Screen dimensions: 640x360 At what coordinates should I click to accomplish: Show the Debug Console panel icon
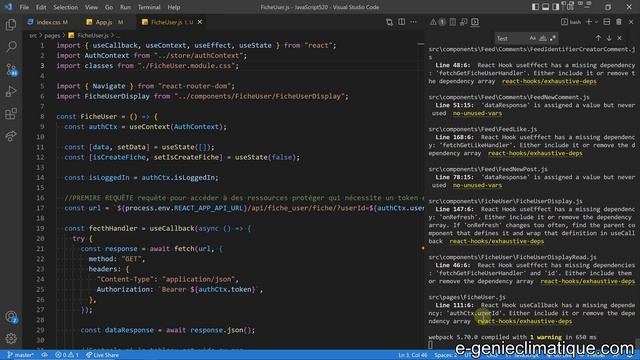tap(464, 22)
